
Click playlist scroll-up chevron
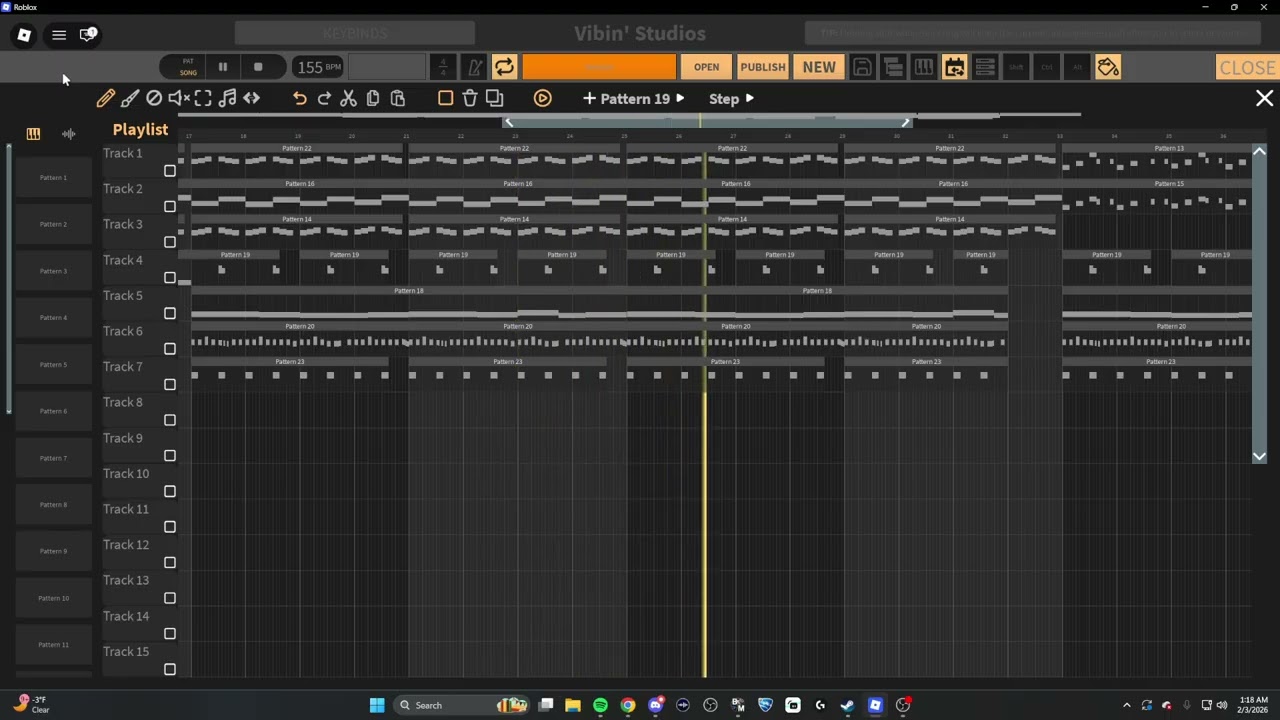(1259, 151)
